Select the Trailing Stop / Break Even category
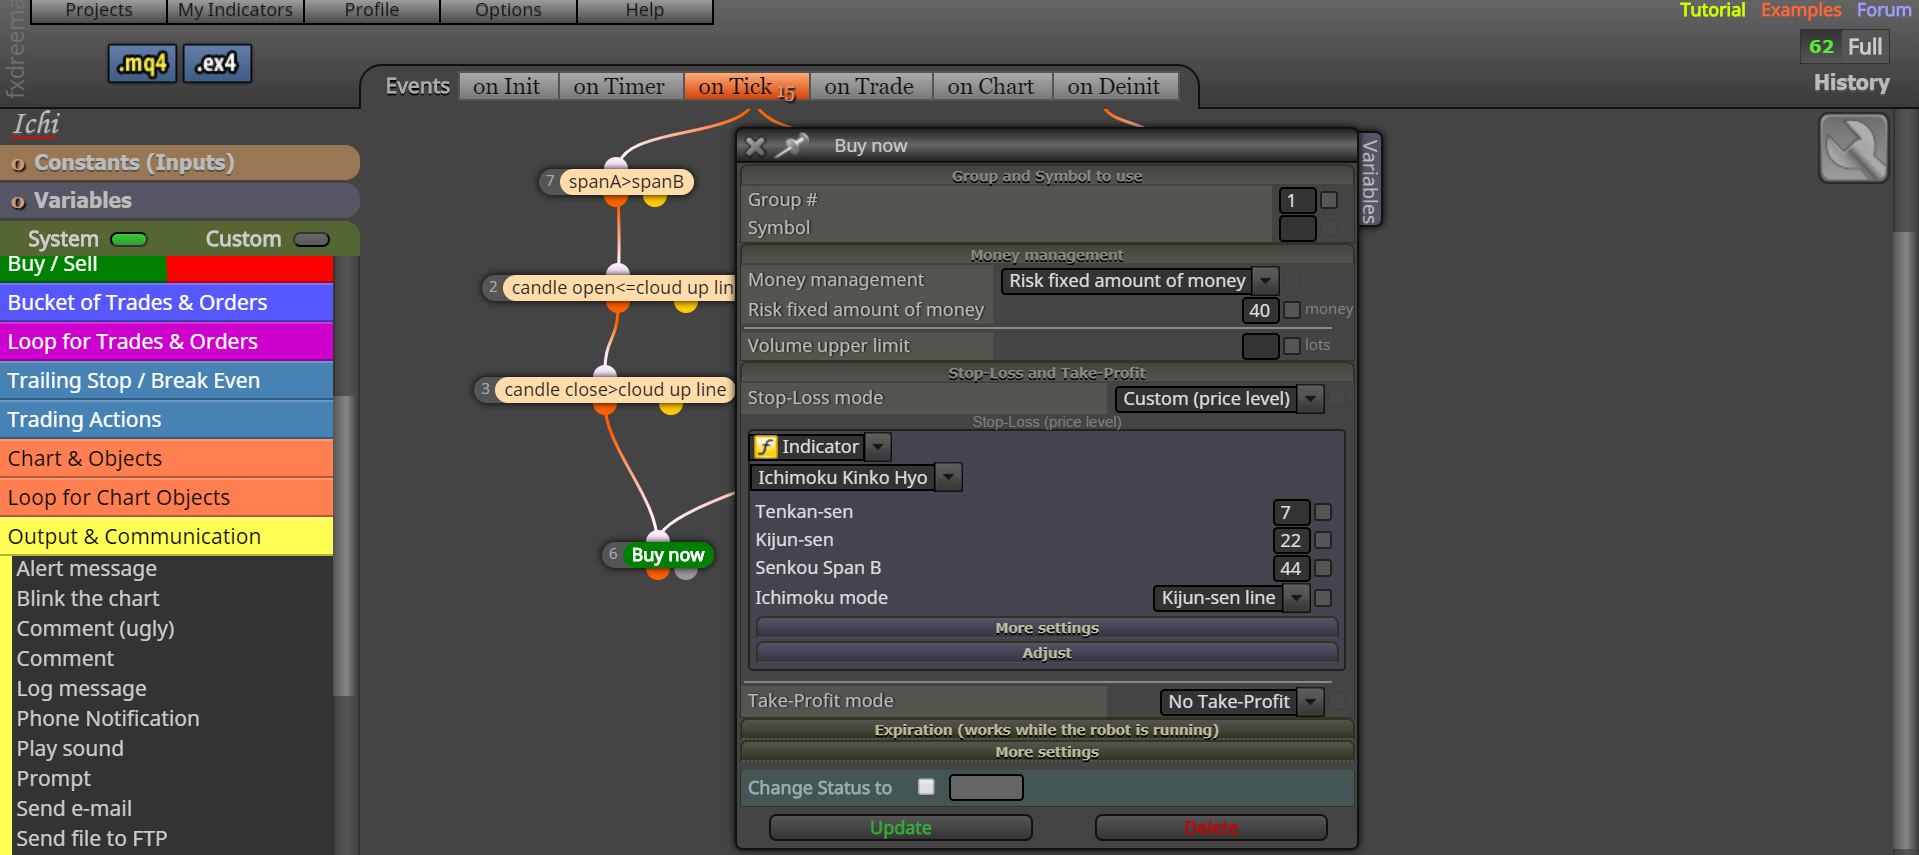 166,381
